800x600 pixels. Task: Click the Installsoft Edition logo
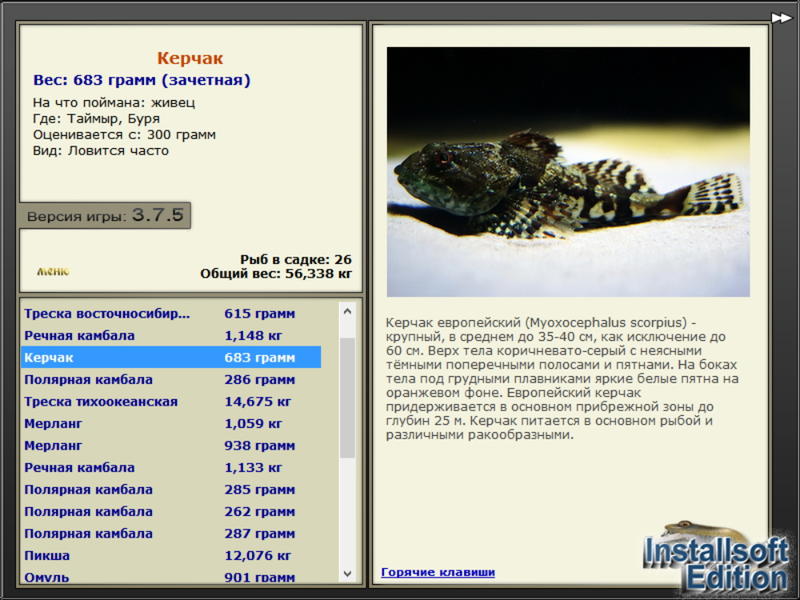(715, 560)
